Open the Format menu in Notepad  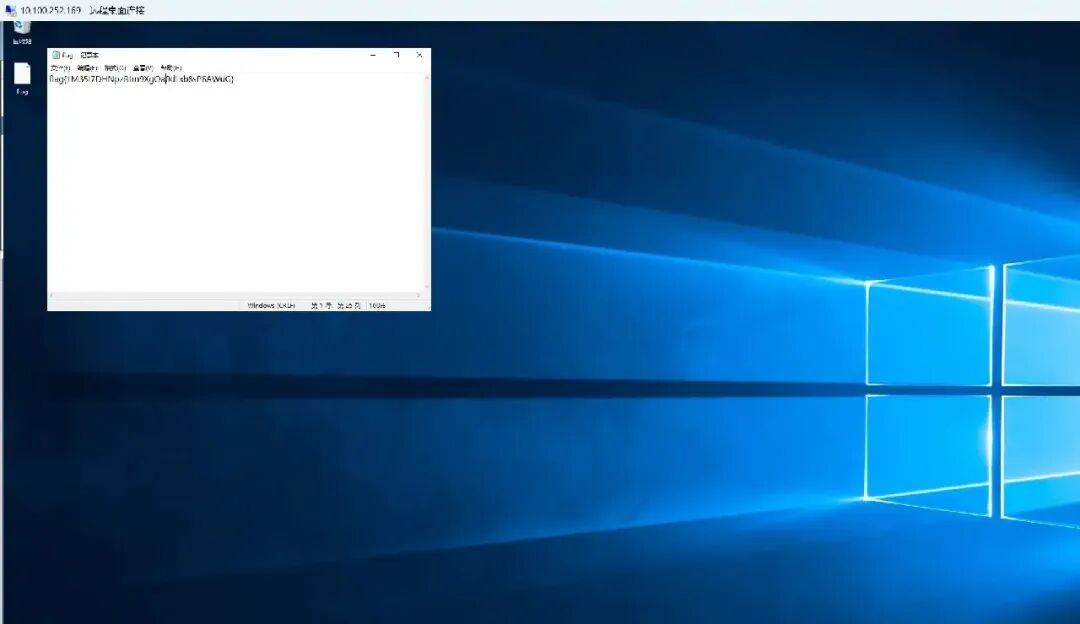tap(114, 68)
